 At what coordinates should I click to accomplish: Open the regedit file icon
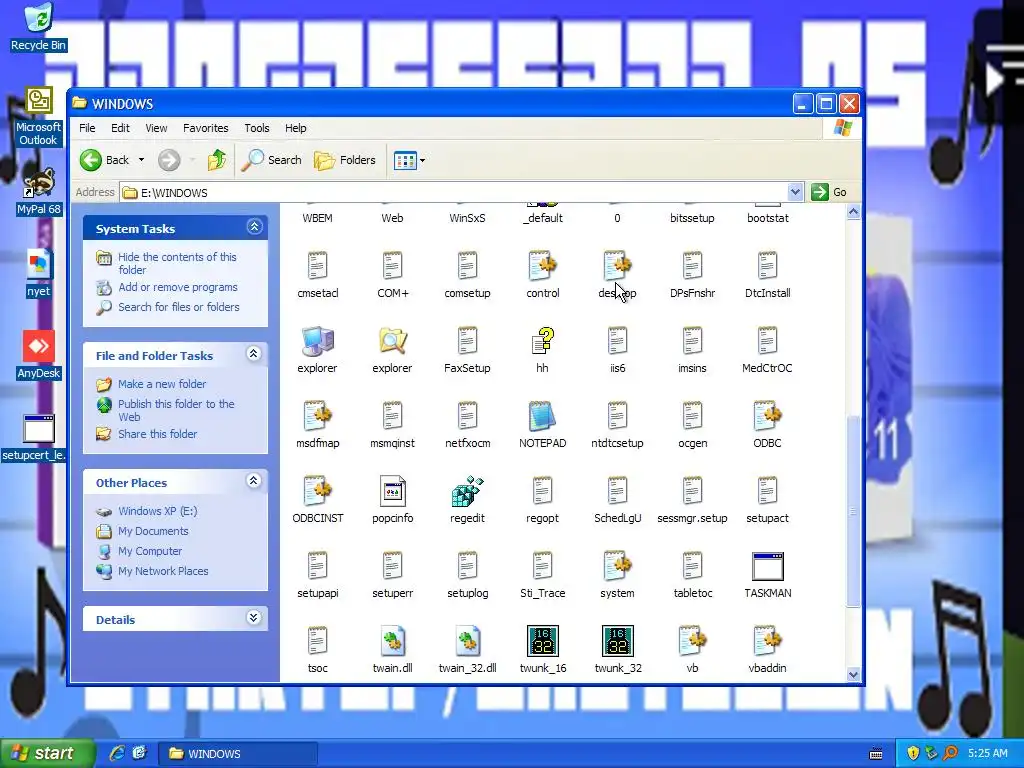[467, 491]
